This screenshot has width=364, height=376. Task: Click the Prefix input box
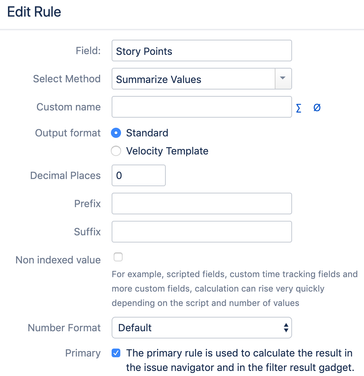point(202,203)
